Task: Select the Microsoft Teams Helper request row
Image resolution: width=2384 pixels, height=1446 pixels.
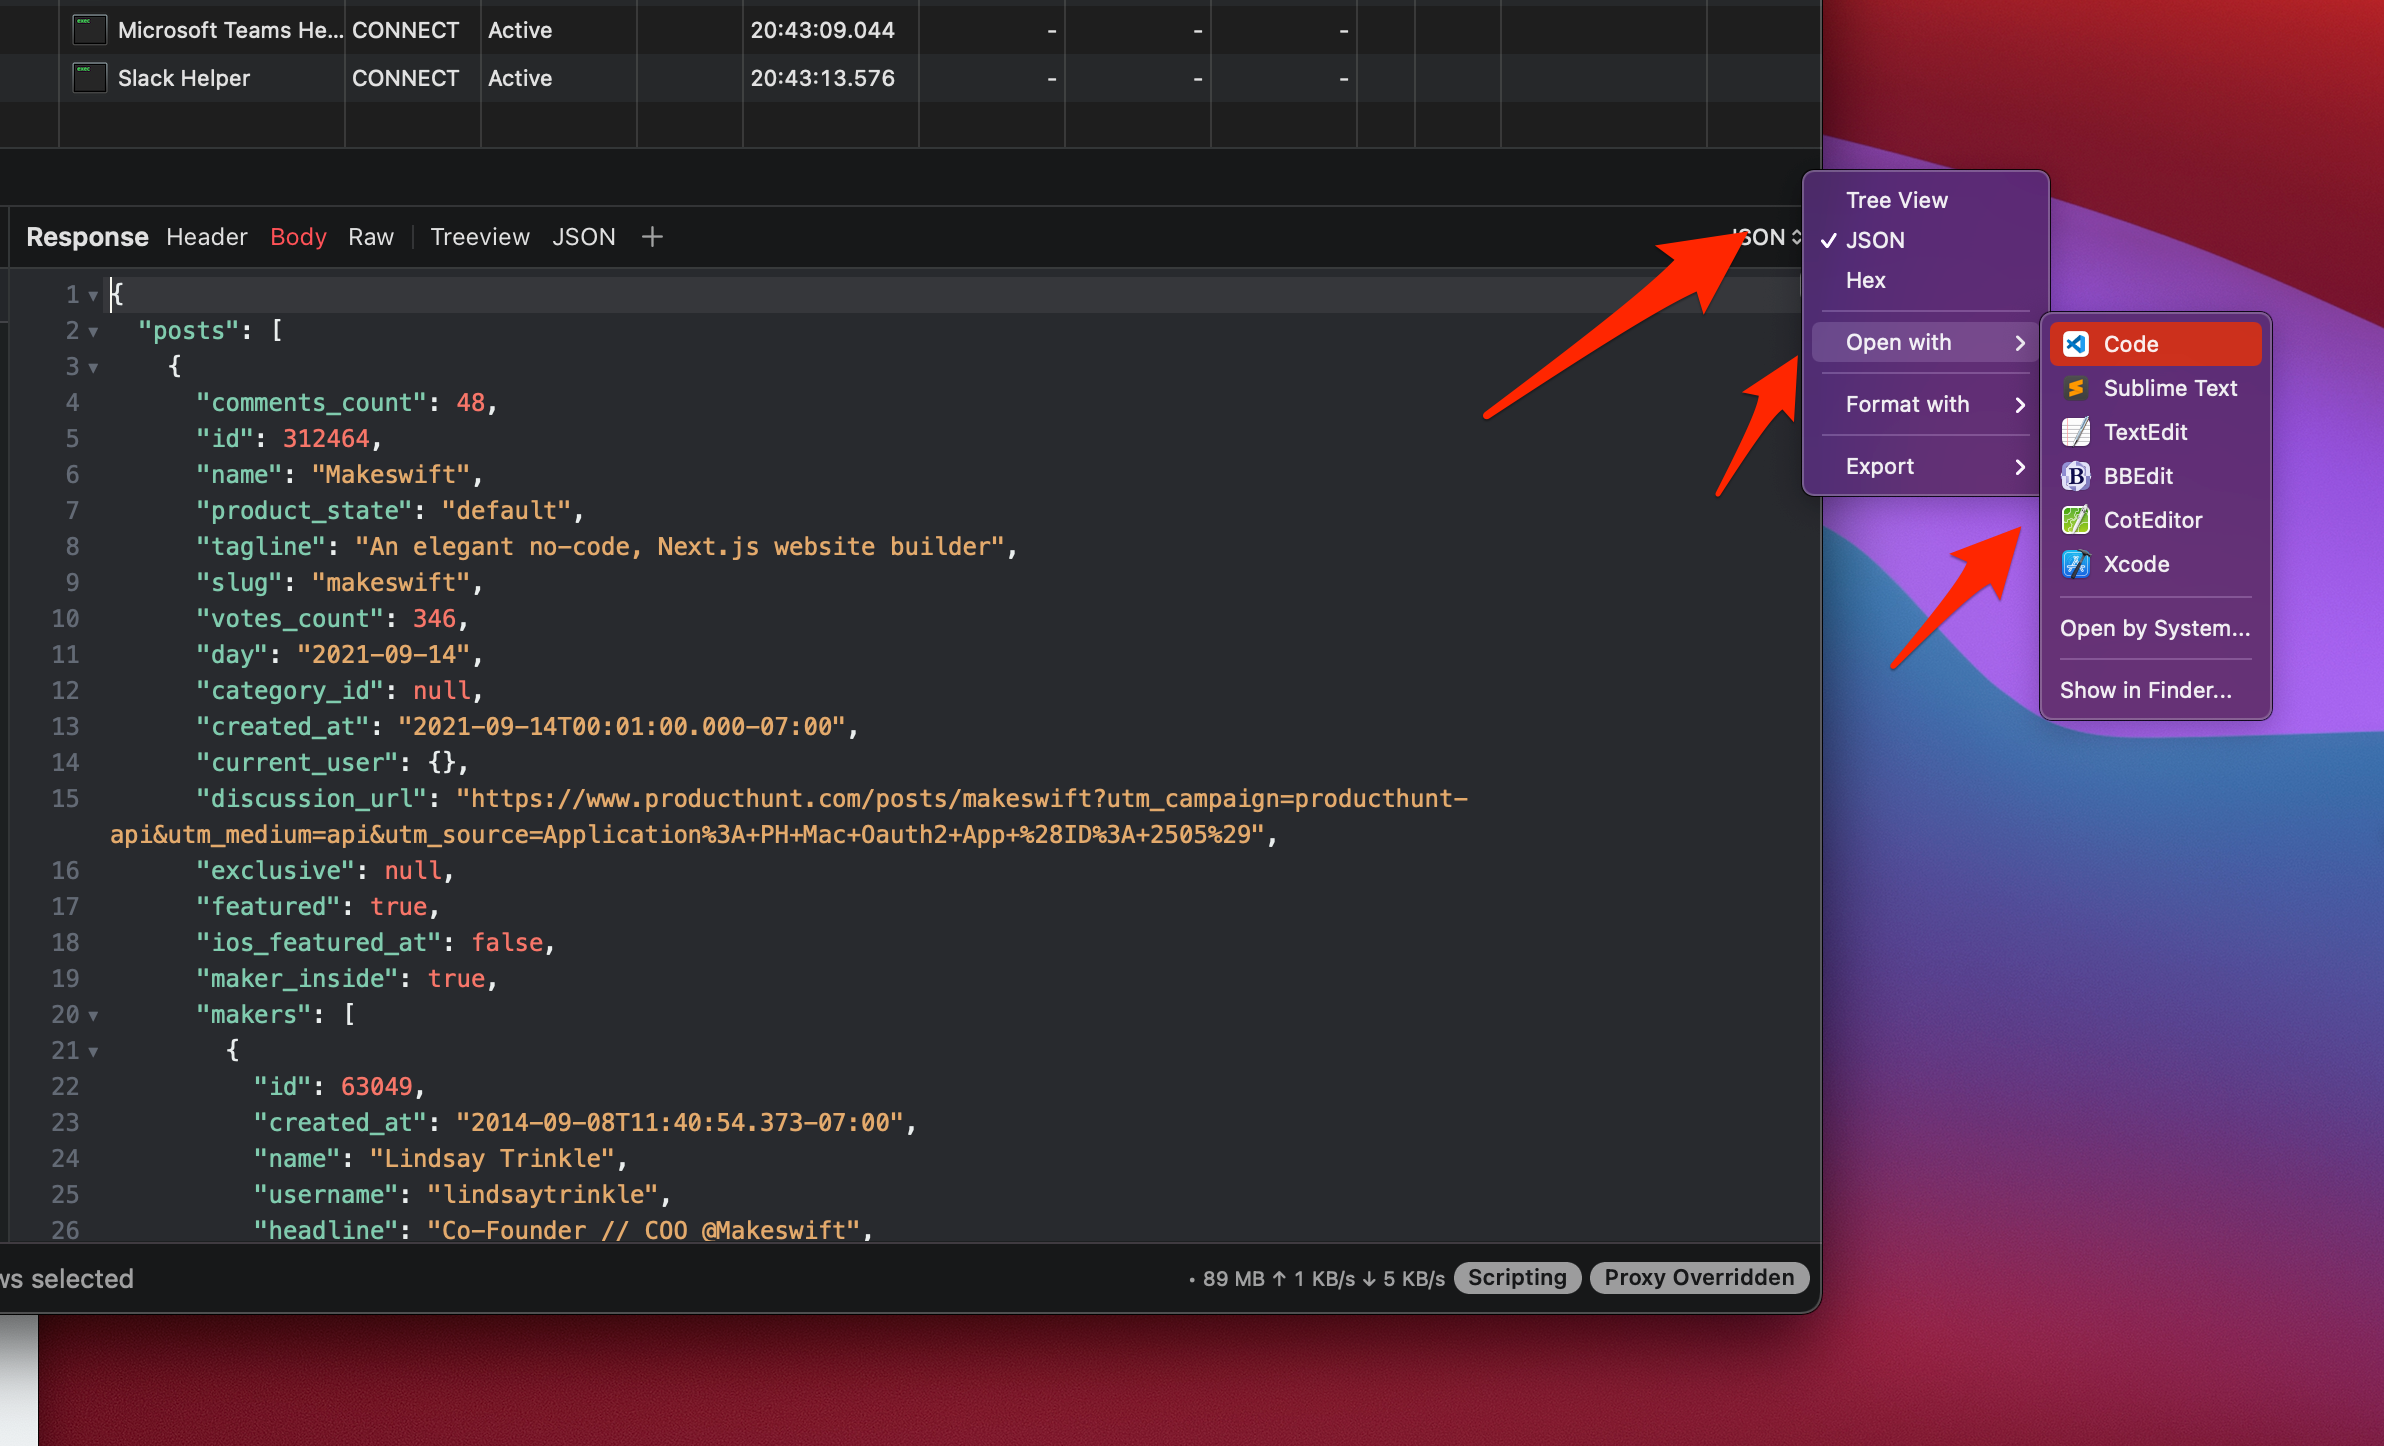Action: [x=910, y=30]
